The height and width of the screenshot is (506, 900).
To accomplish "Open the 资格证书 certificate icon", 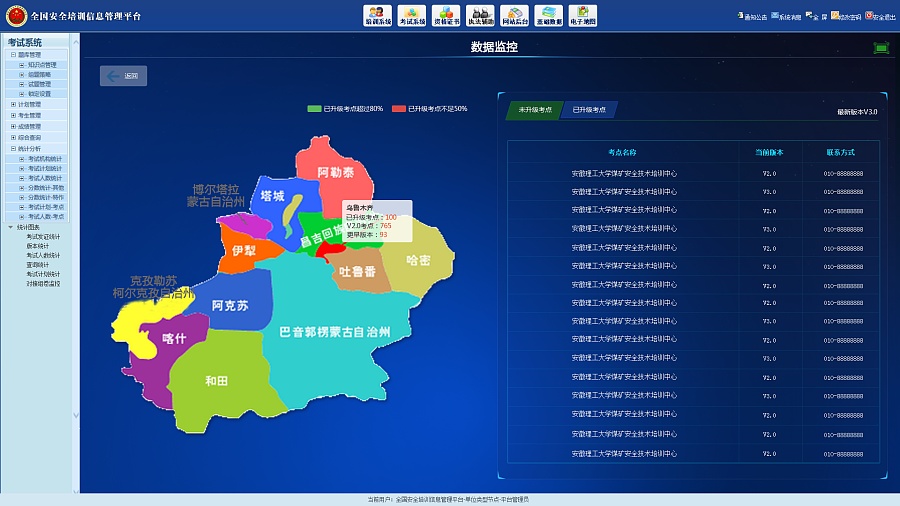I will pos(446,15).
